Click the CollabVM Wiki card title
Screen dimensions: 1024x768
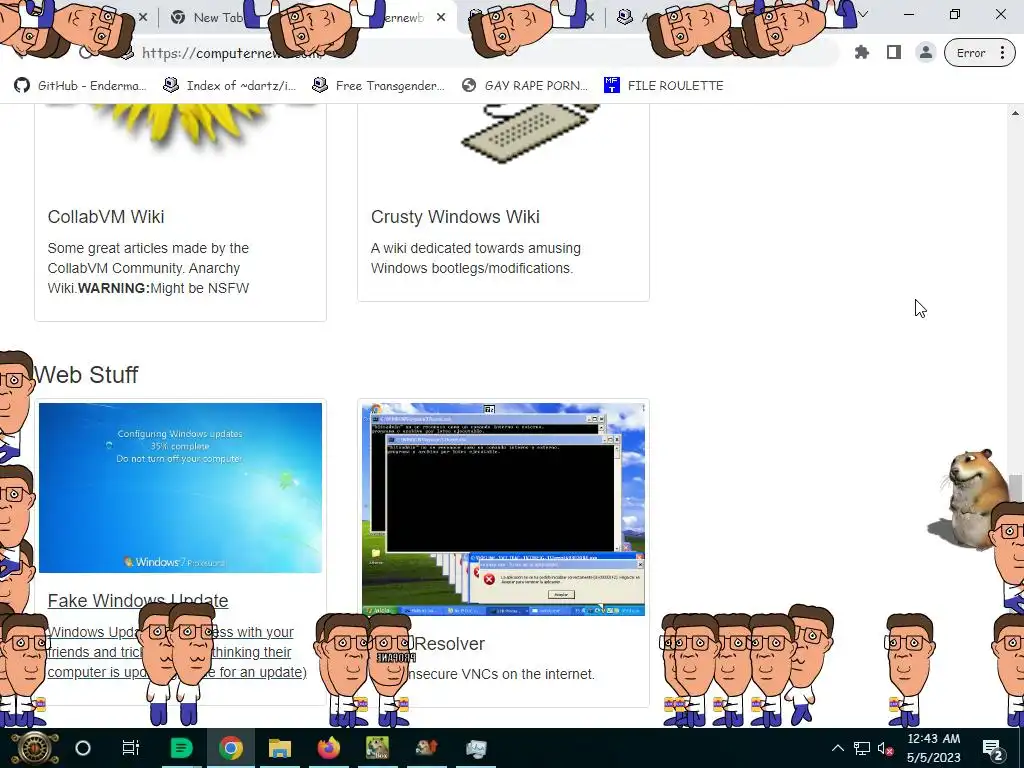(x=106, y=217)
